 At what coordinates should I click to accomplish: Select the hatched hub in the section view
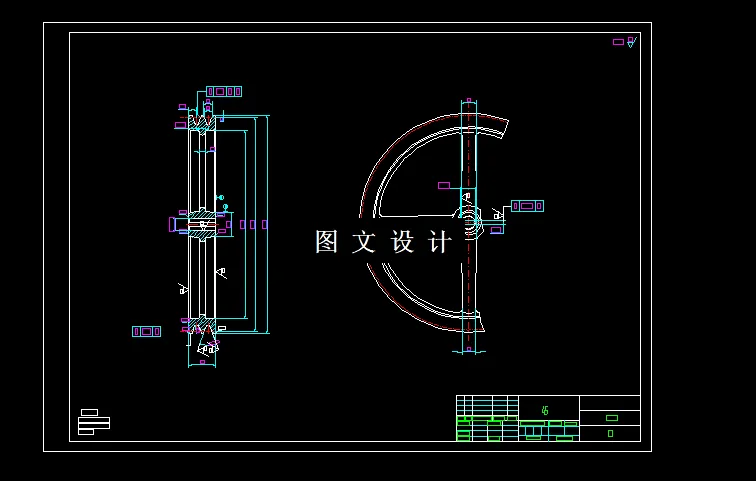pyautogui.click(x=202, y=225)
